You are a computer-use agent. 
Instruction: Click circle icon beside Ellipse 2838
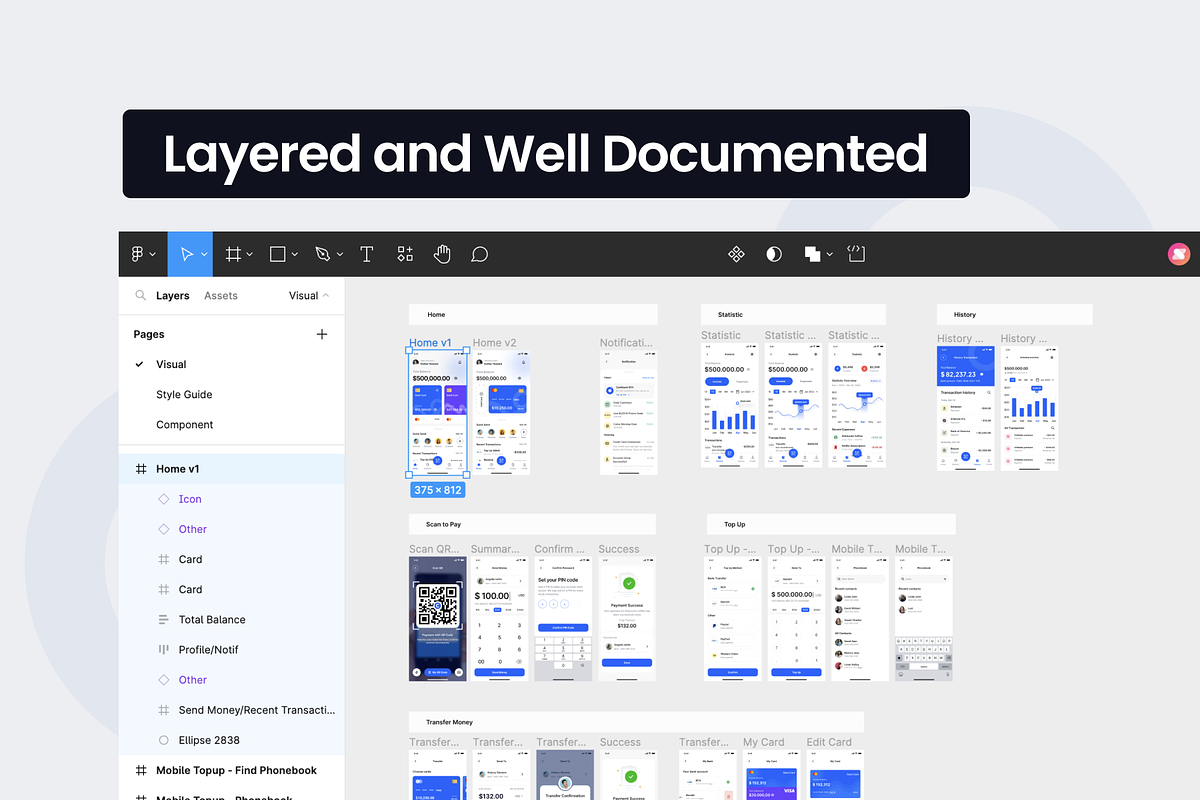click(x=164, y=740)
